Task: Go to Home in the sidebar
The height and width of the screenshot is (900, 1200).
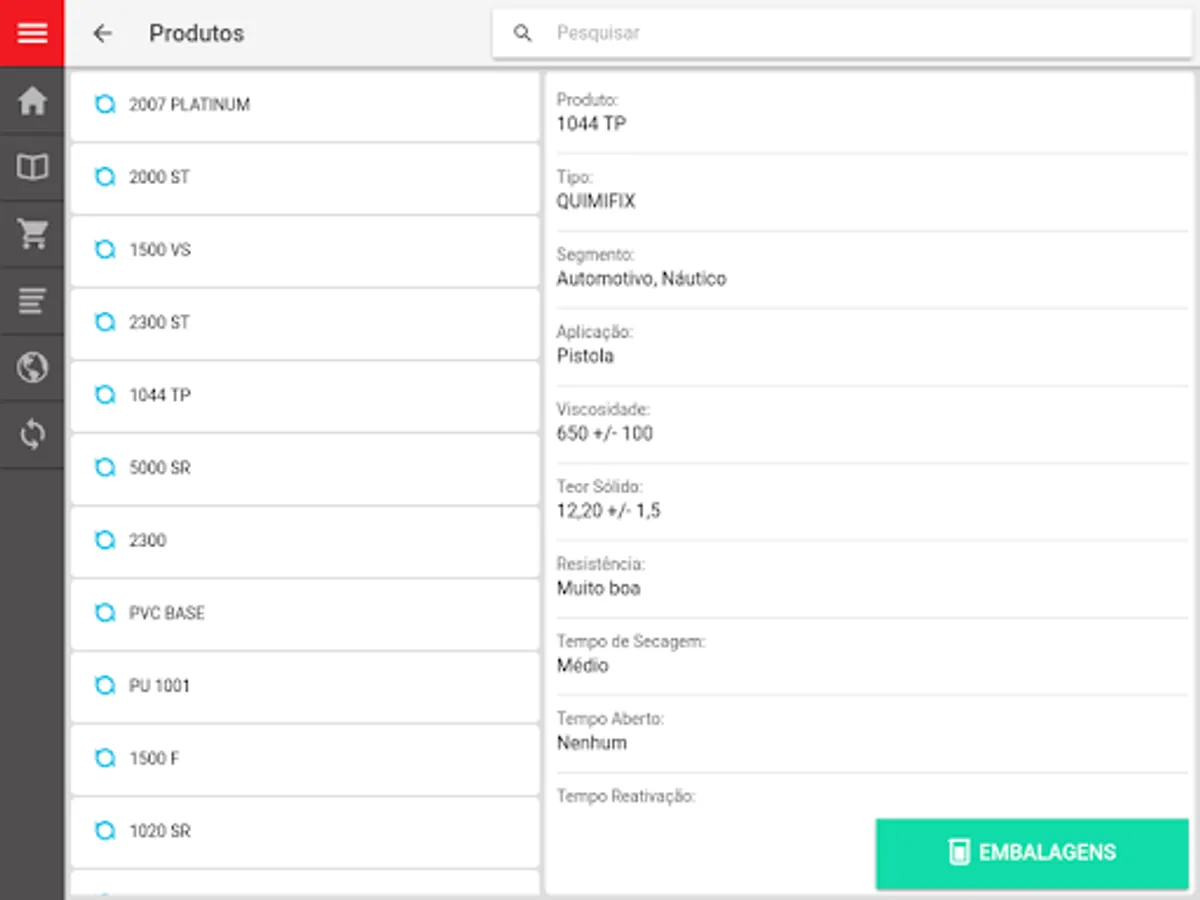Action: (32, 101)
